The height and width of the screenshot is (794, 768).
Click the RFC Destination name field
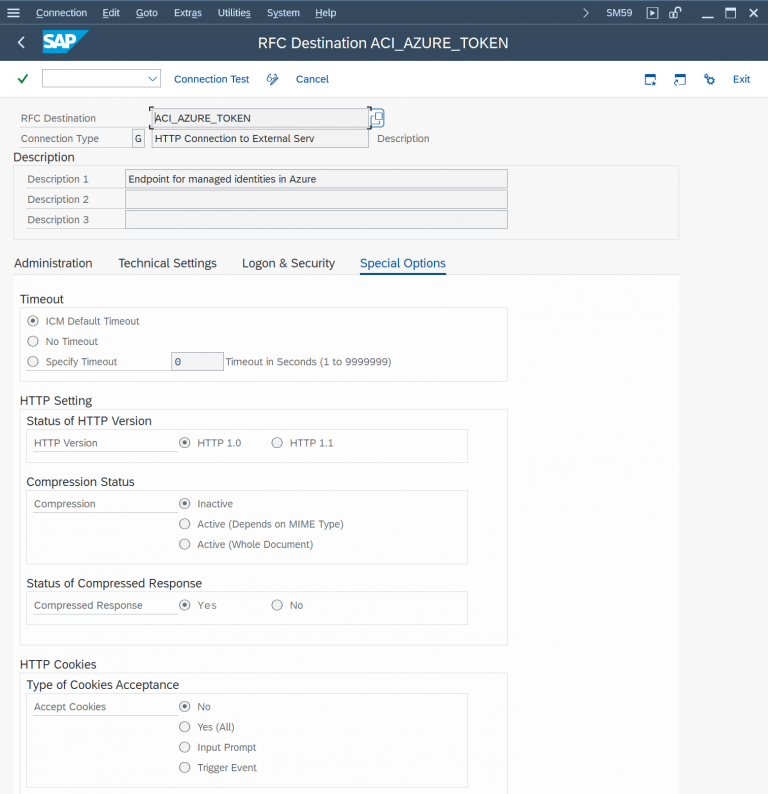pyautogui.click(x=260, y=118)
